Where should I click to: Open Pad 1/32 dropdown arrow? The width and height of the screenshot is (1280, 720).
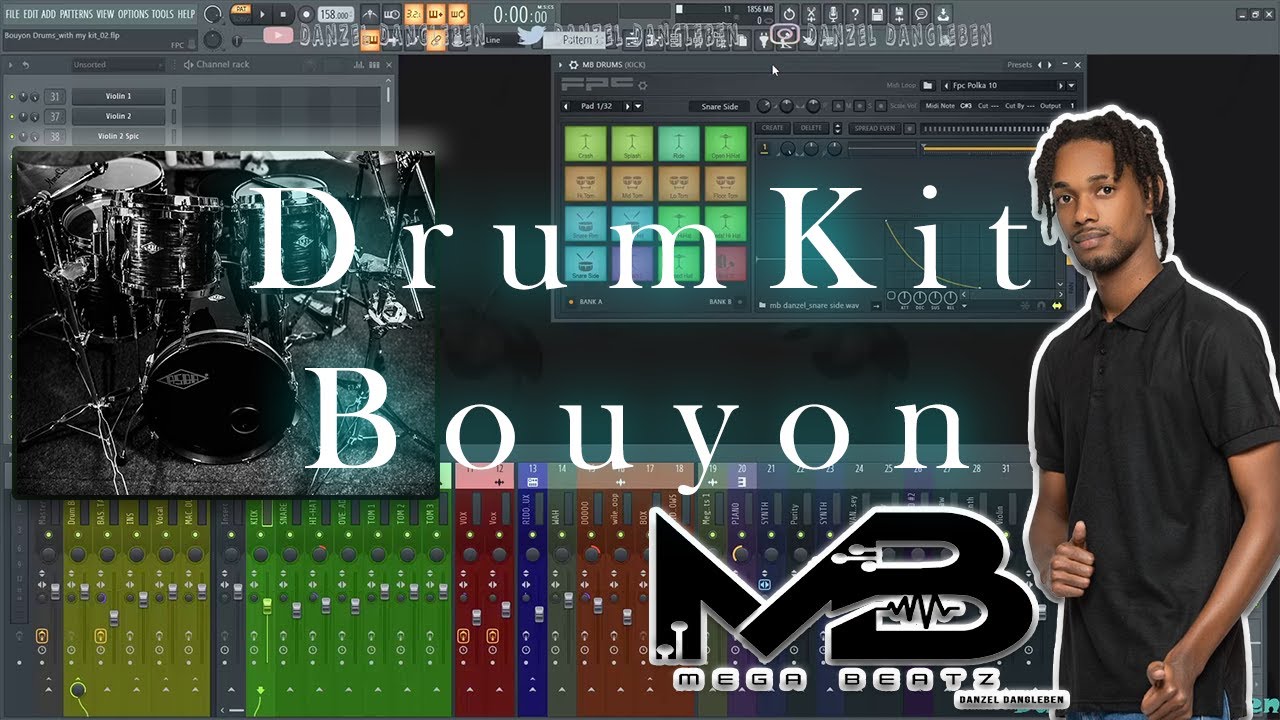point(637,106)
